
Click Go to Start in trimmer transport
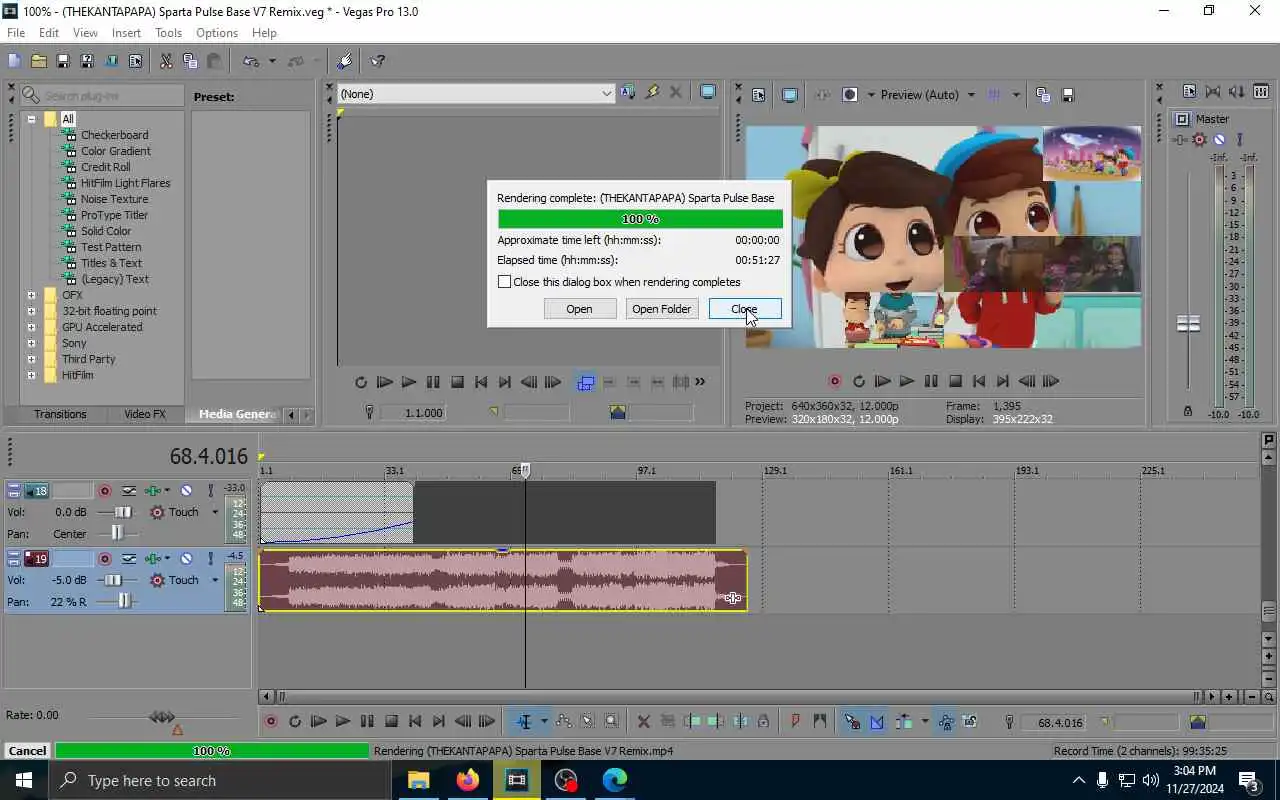coord(481,382)
